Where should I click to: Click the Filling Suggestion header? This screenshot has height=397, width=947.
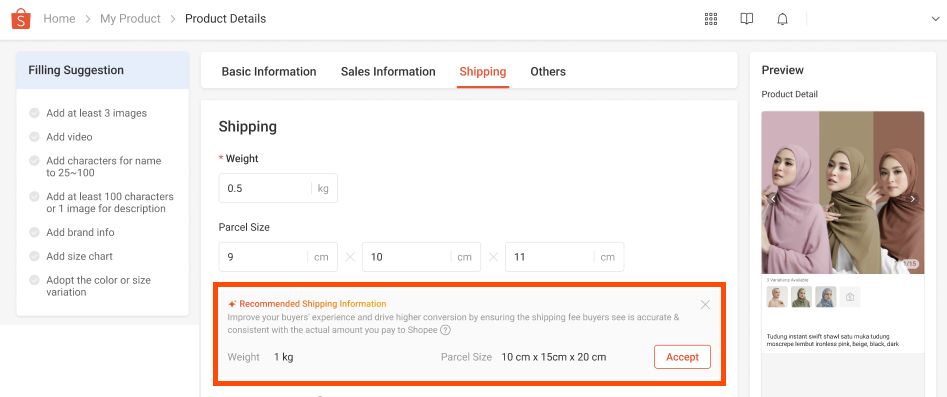click(x=103, y=70)
